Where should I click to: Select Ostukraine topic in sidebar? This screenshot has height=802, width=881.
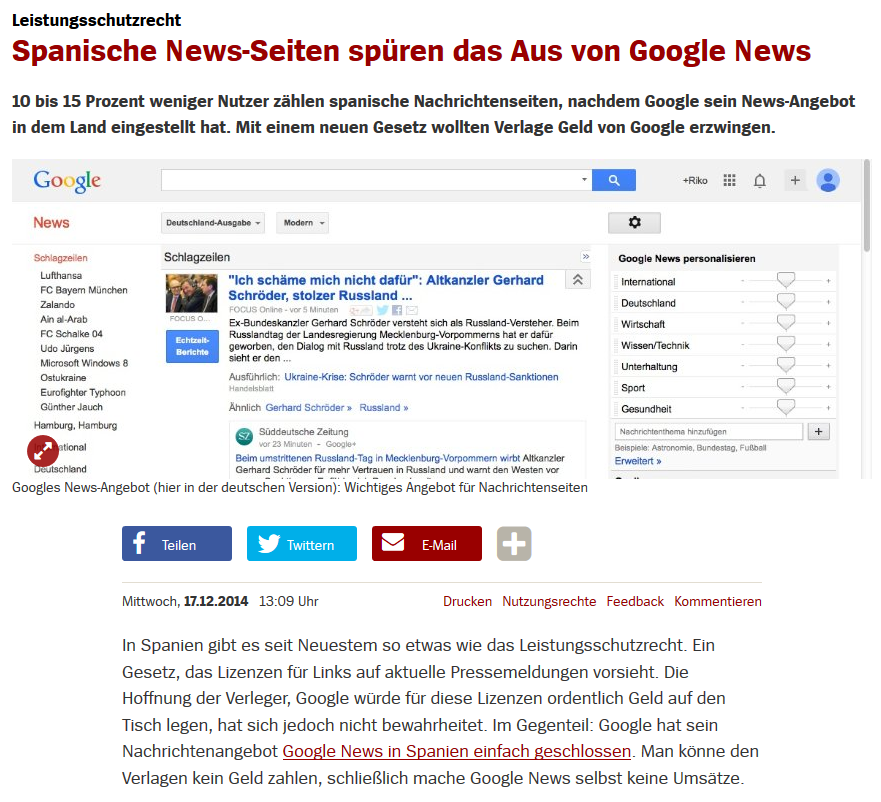click(63, 378)
